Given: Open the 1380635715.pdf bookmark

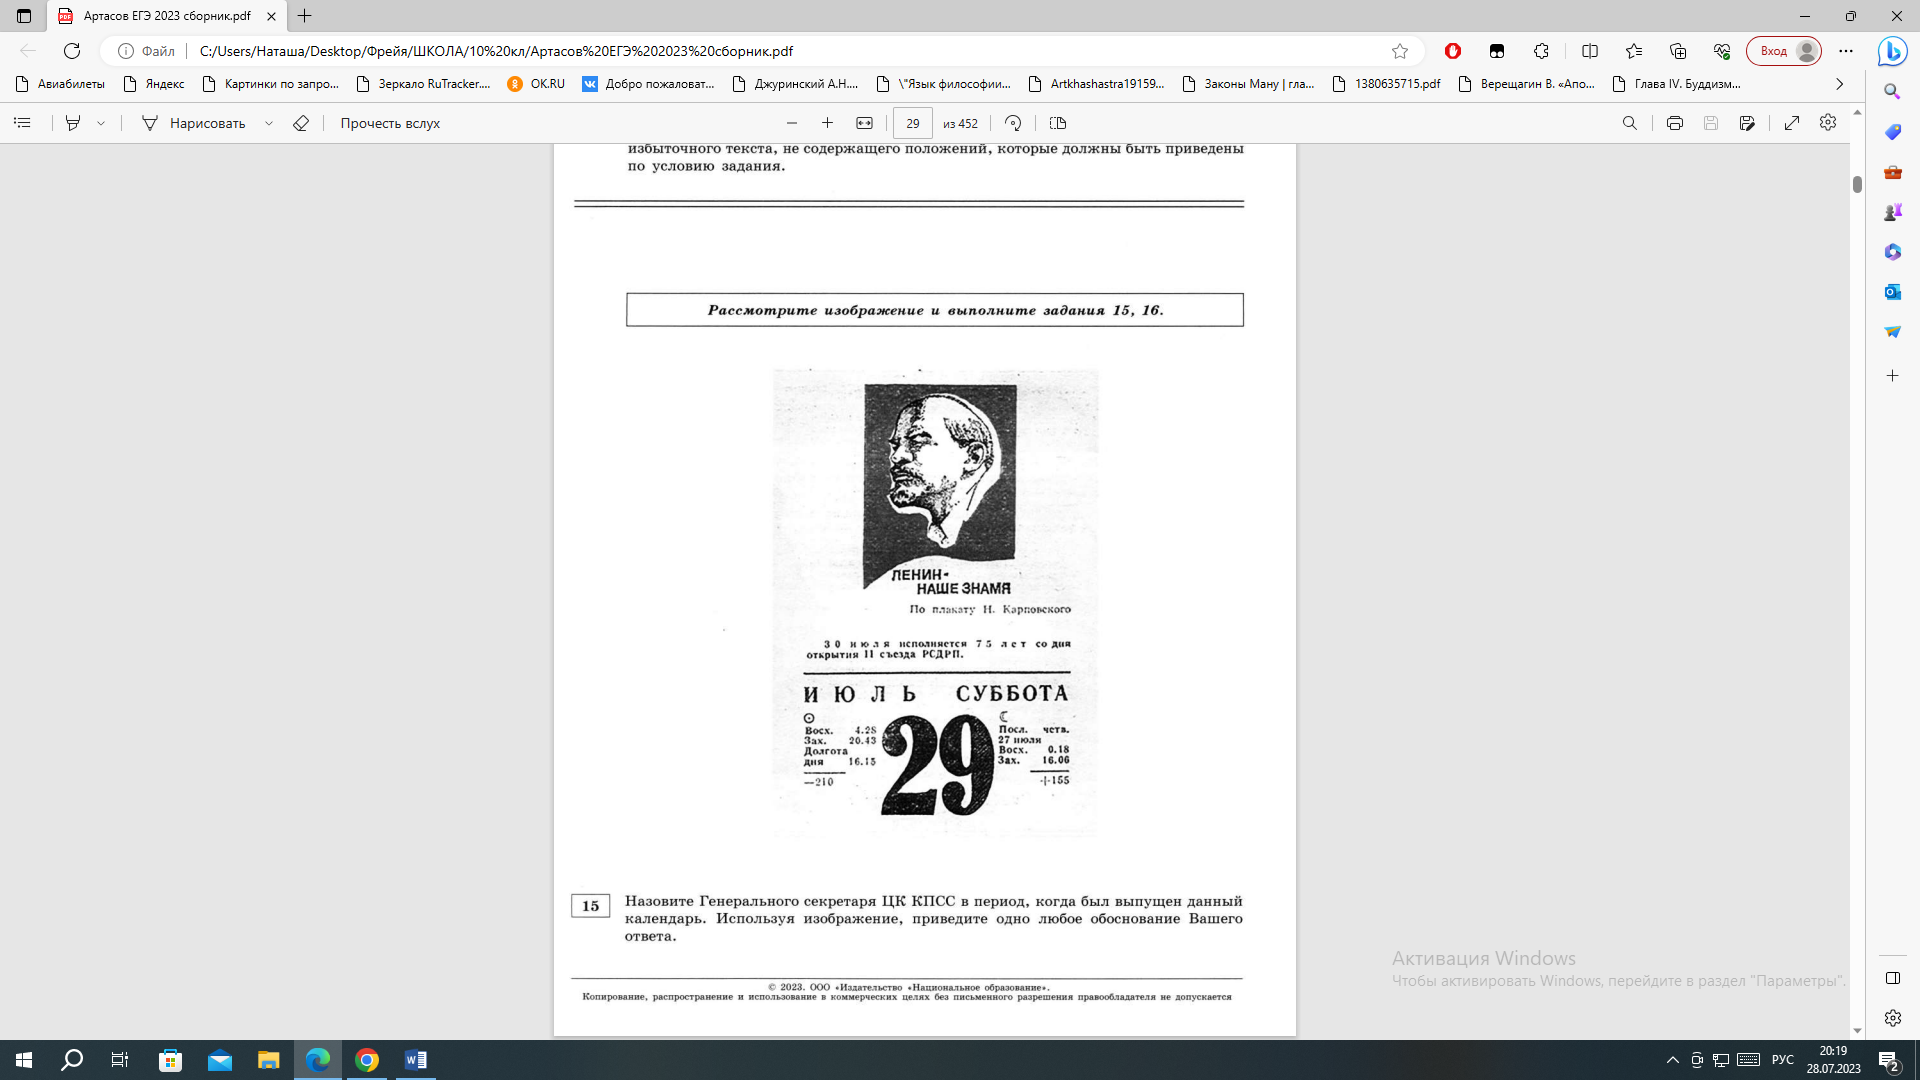Looking at the screenshot, I should coord(1386,84).
